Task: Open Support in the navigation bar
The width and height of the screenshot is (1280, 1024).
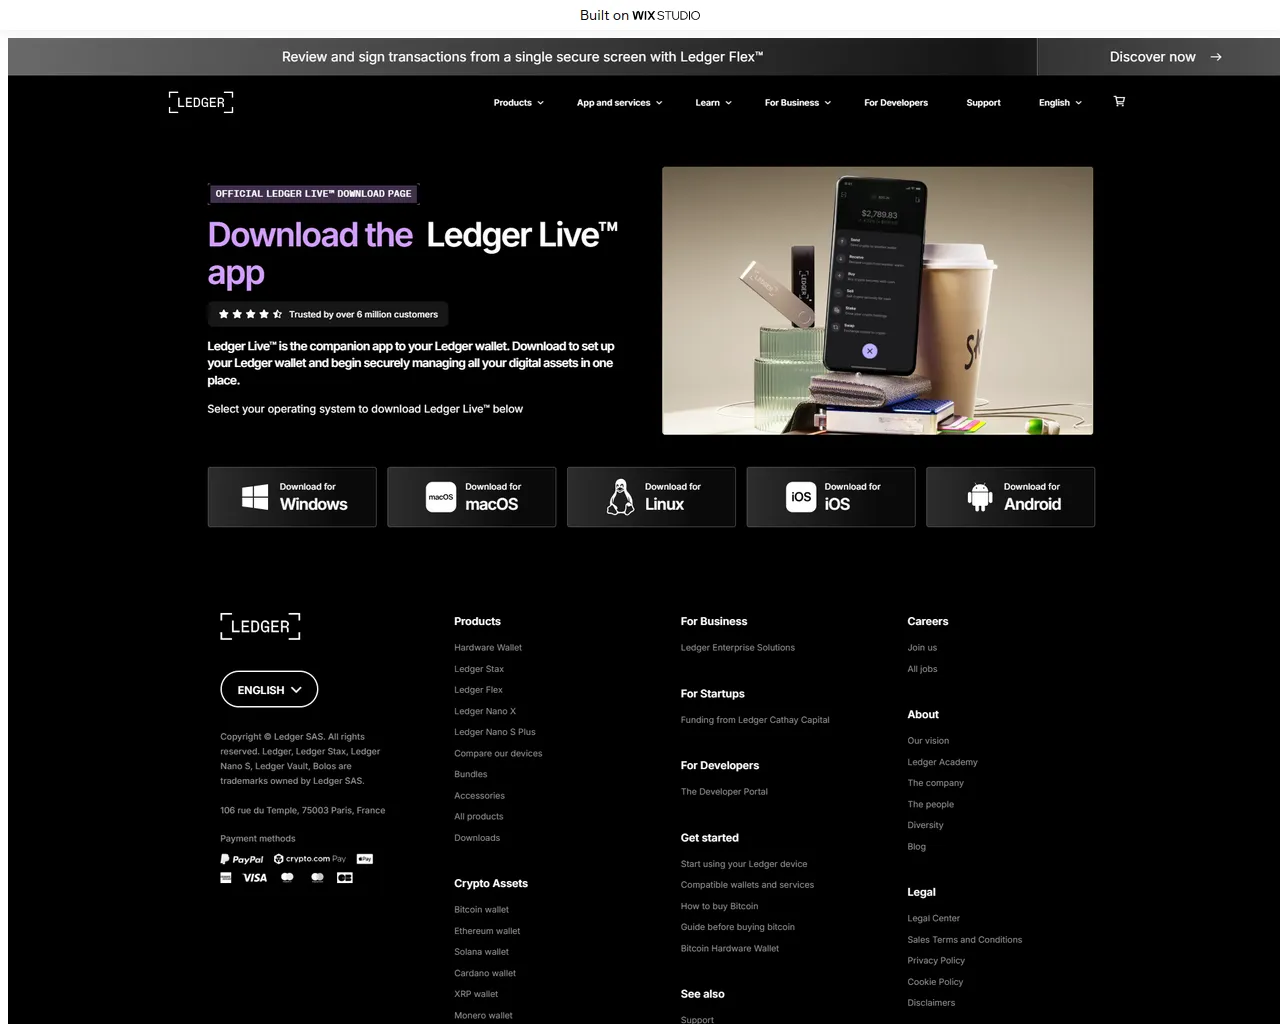Action: 983,102
